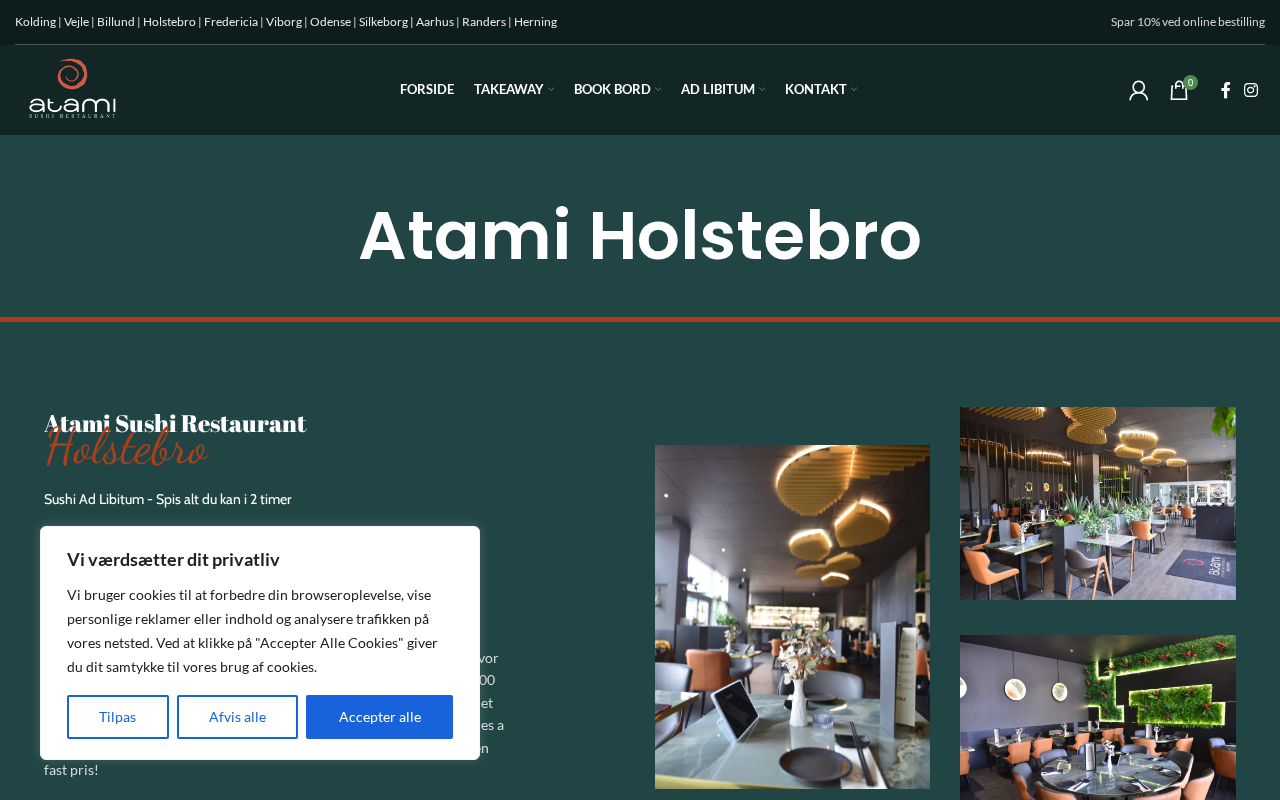
Task: Open the Takeaway menu item
Action: [508, 90]
